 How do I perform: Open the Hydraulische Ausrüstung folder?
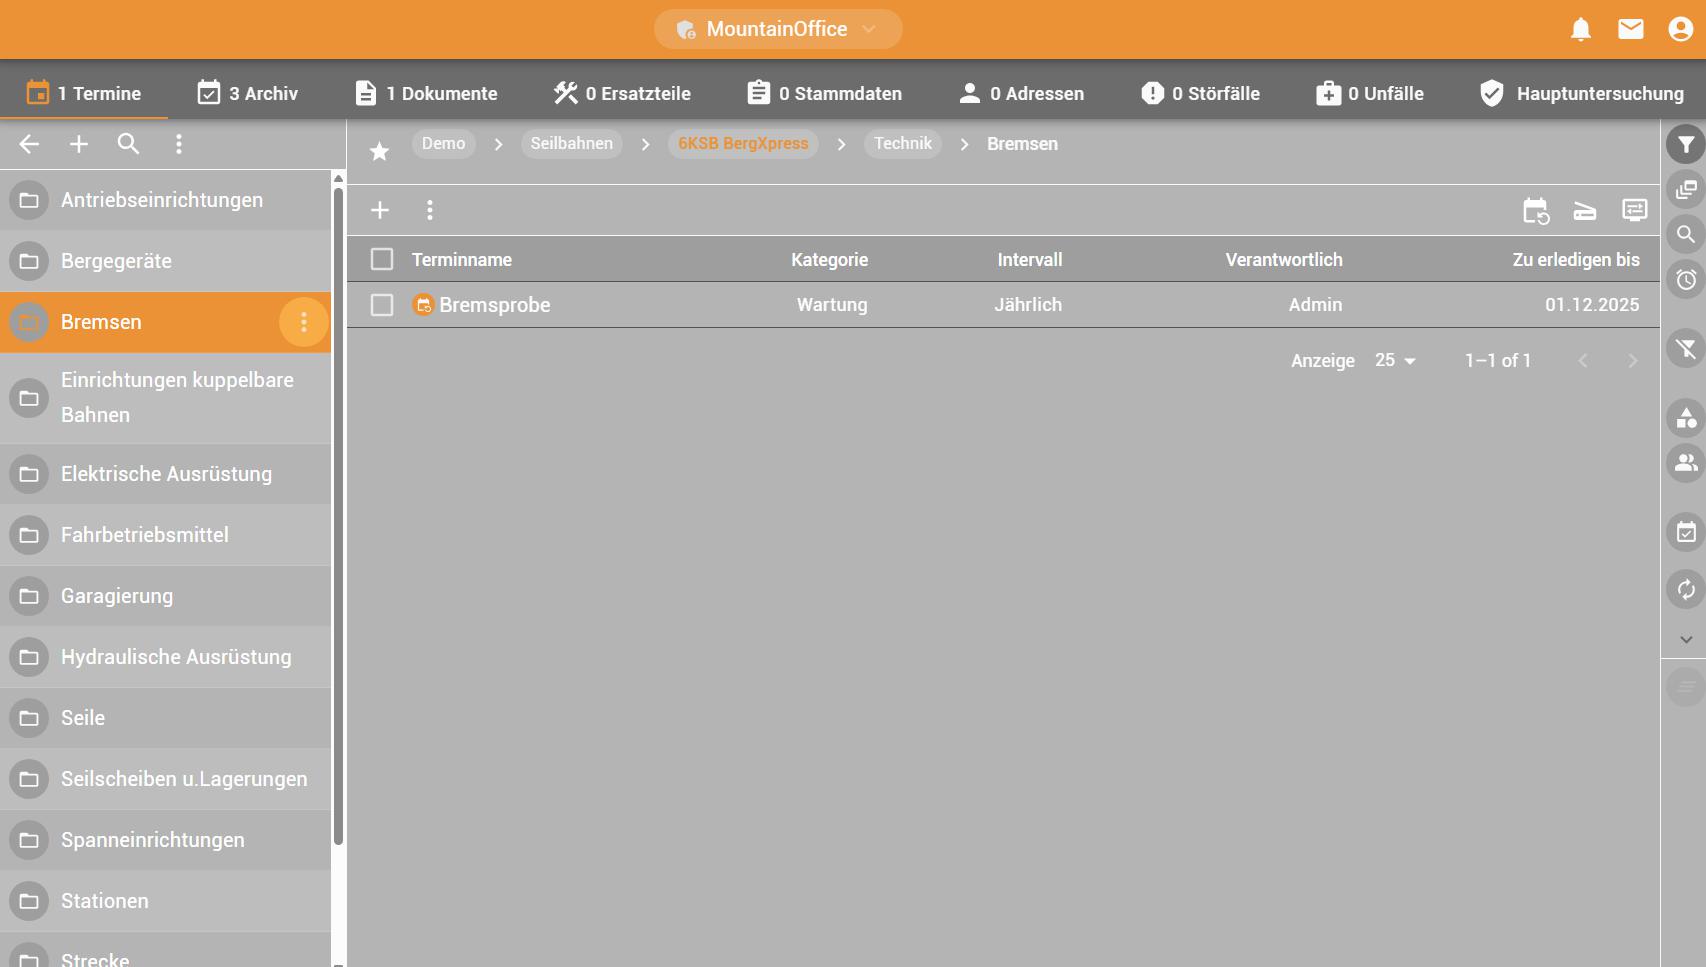[165, 657]
